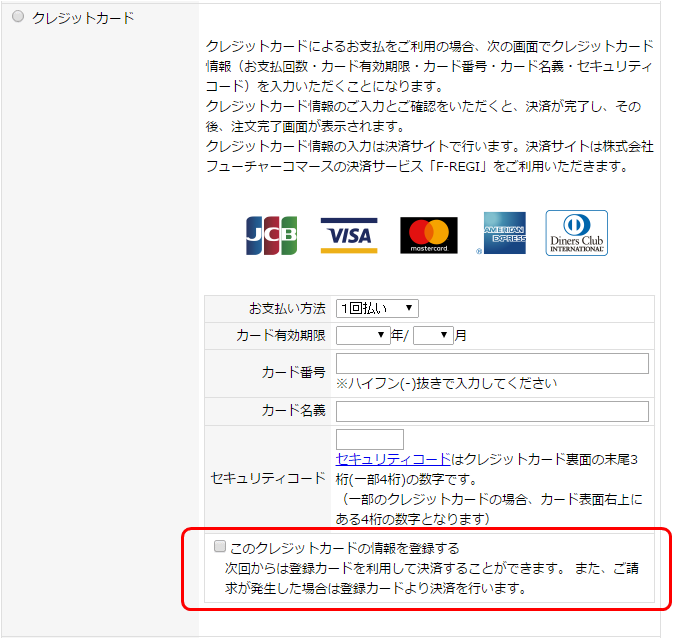Image resolution: width=676 pixels, height=639 pixels.
Task: Open the card expiry year dropdown
Action: point(363,335)
